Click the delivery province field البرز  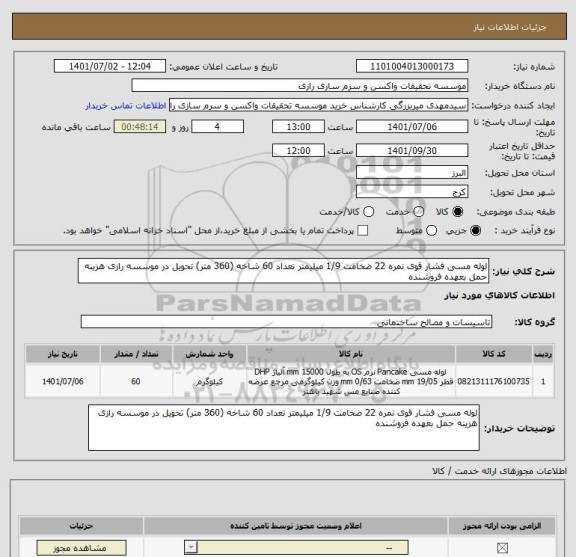412,173
